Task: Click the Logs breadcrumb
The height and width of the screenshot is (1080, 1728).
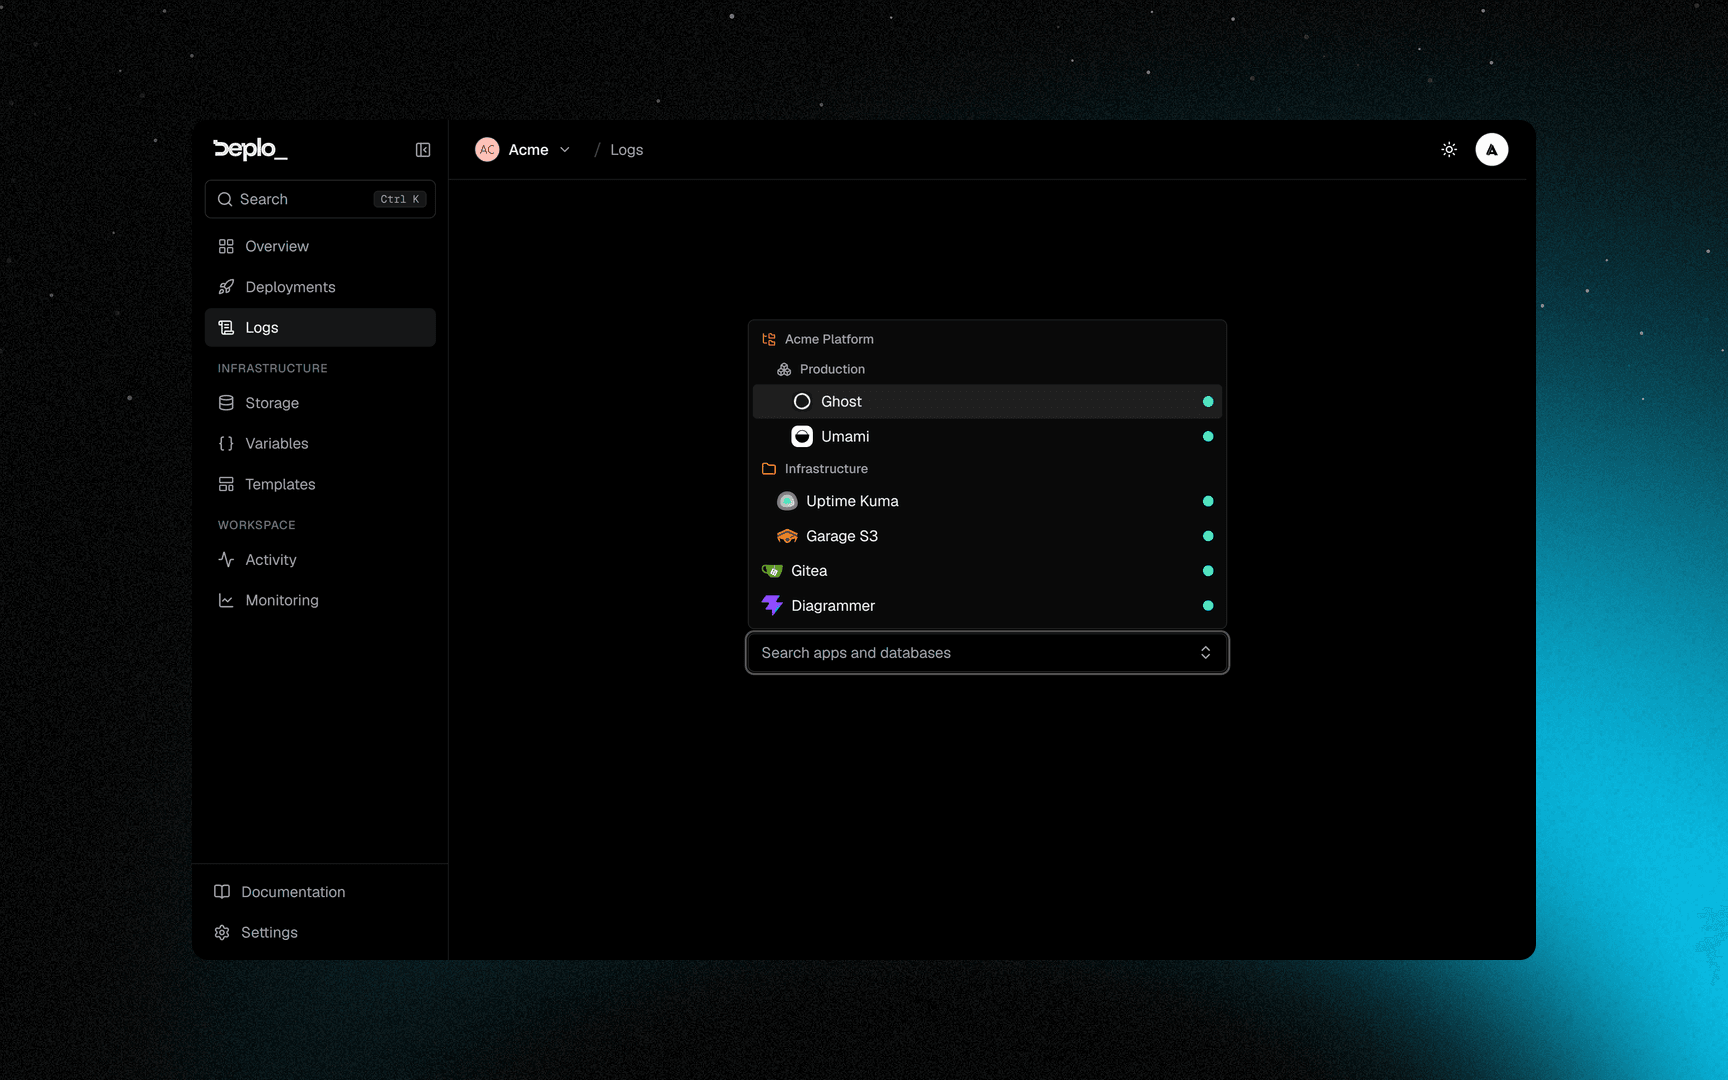Action: tap(626, 150)
